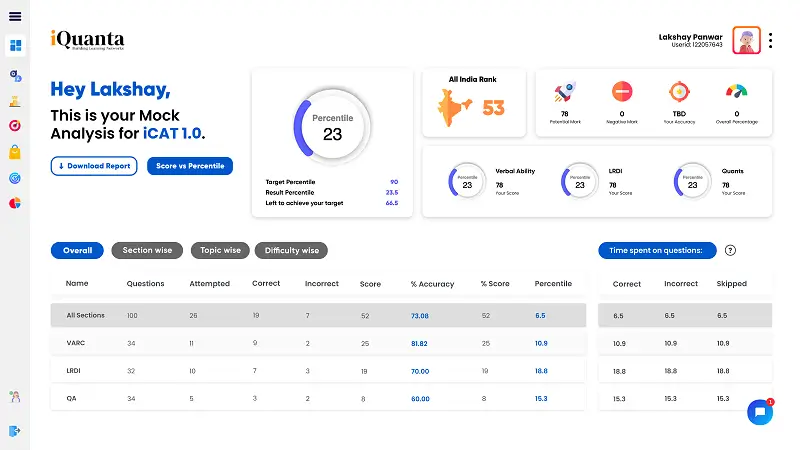
Task: Open the support agent sidebar icon
Action: point(15,396)
